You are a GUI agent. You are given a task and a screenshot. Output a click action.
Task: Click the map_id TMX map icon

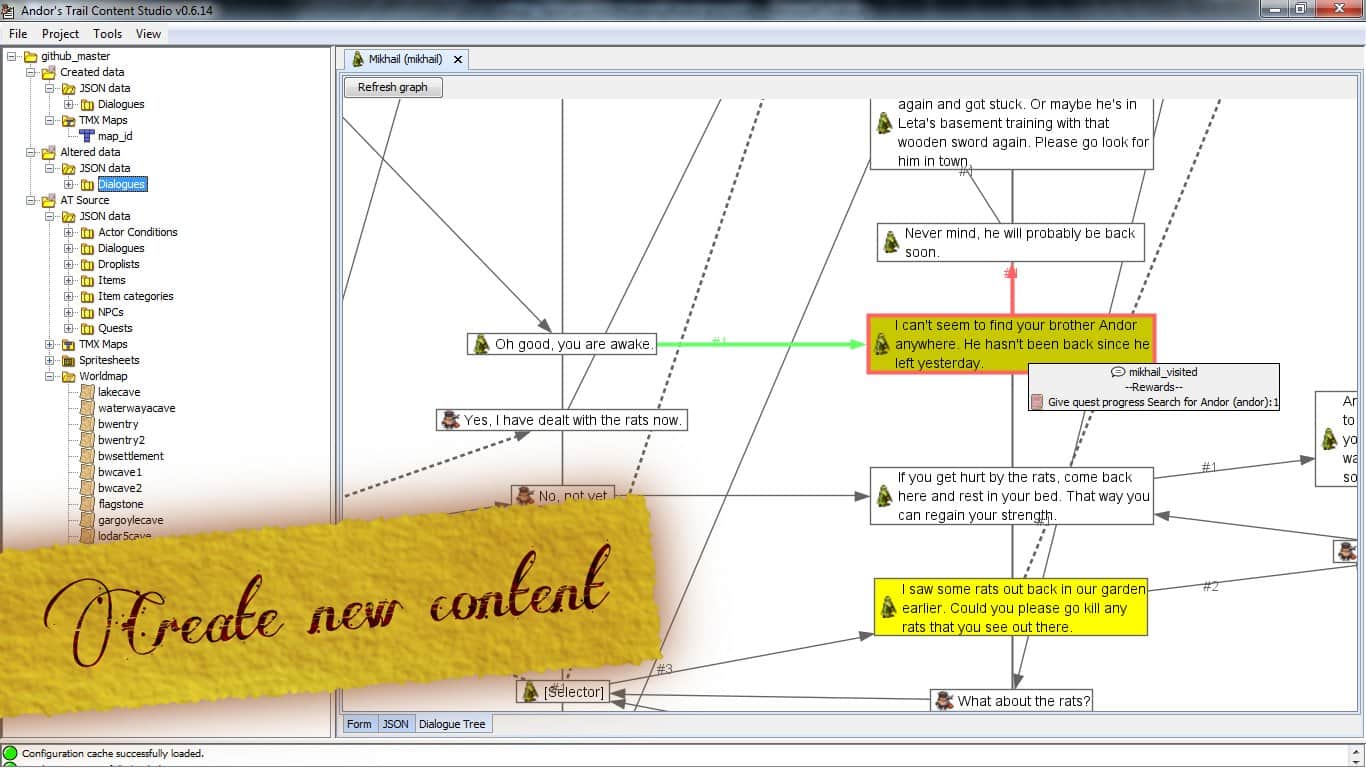point(87,136)
